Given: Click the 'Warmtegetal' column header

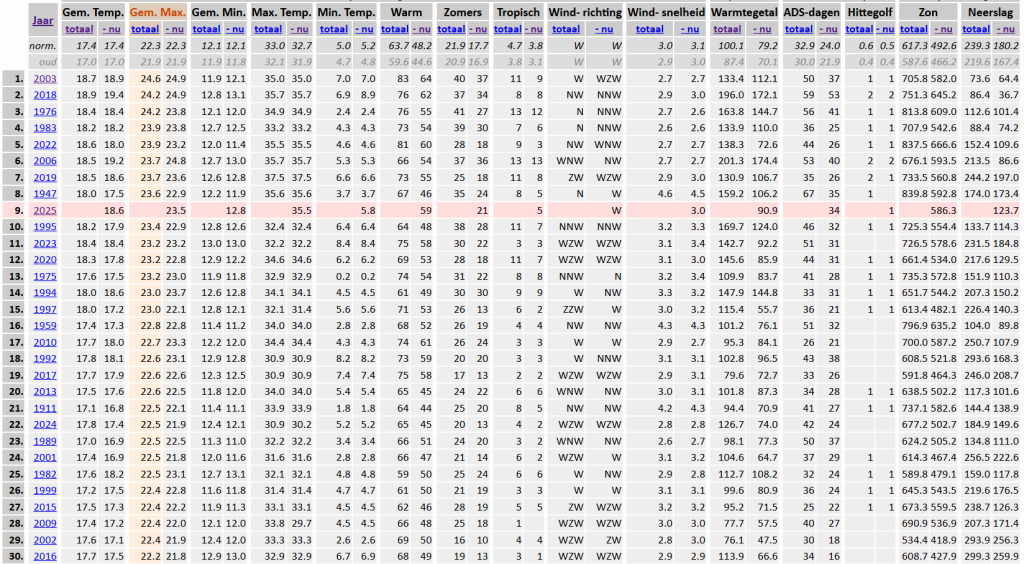Looking at the screenshot, I should [744, 12].
